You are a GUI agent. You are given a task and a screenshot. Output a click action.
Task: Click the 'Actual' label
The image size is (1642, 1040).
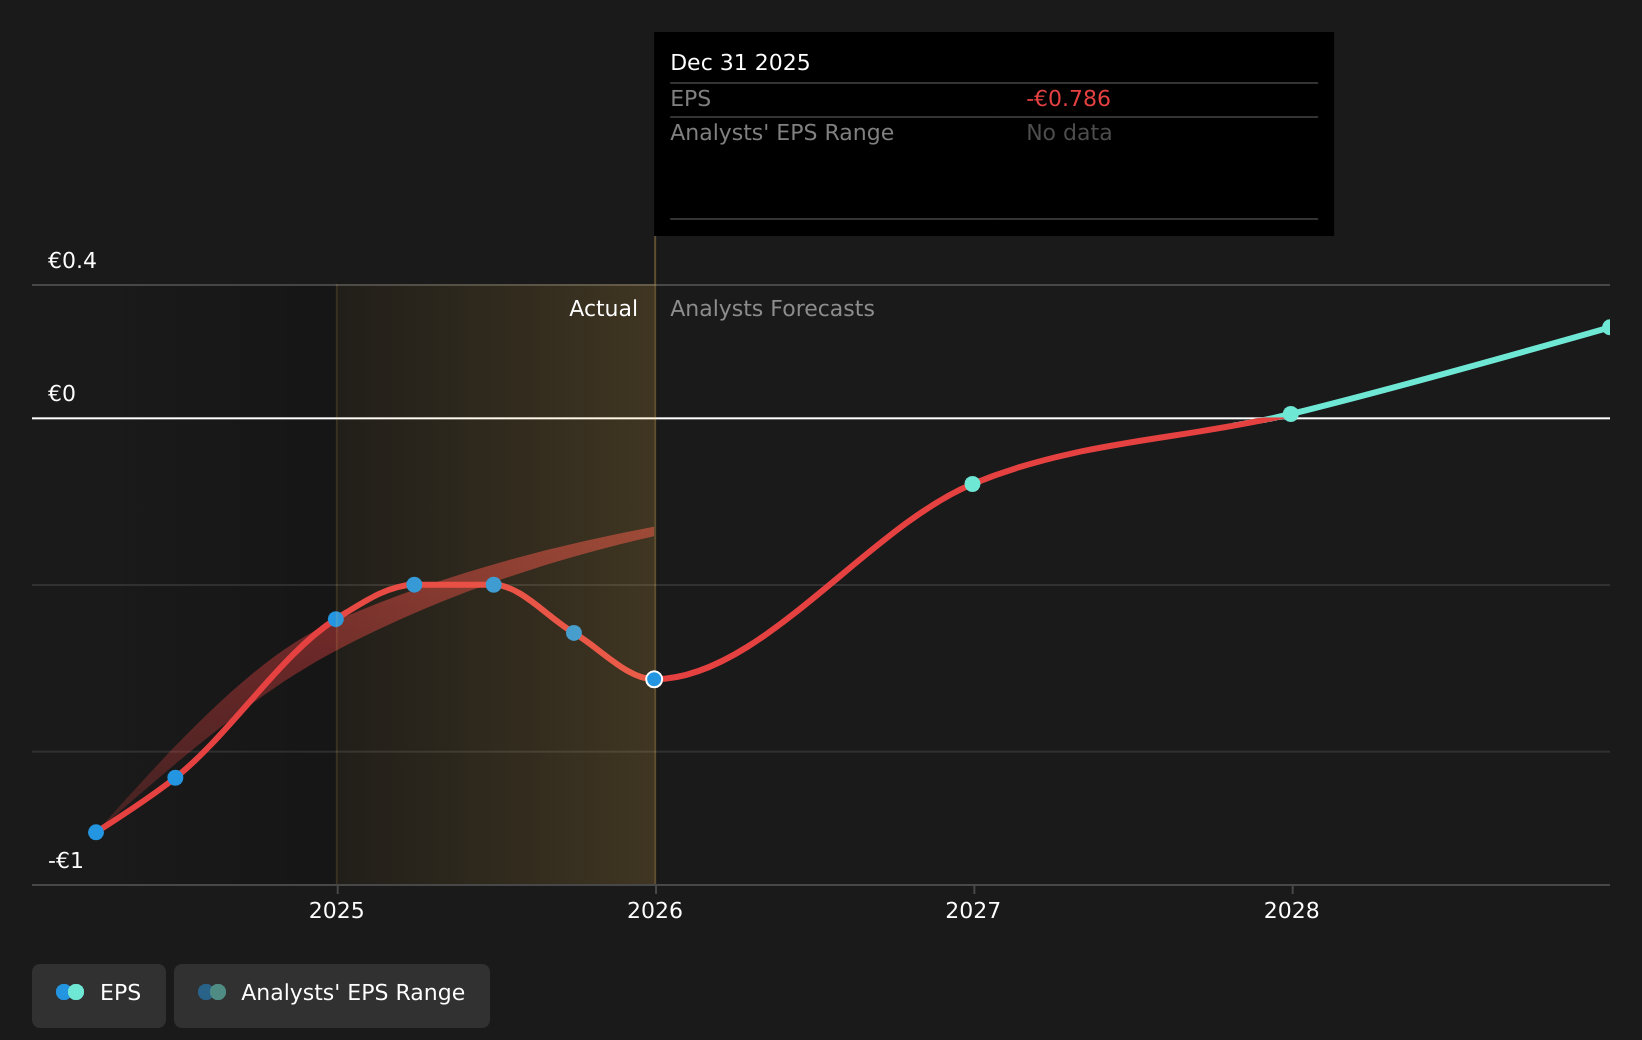pyautogui.click(x=603, y=309)
